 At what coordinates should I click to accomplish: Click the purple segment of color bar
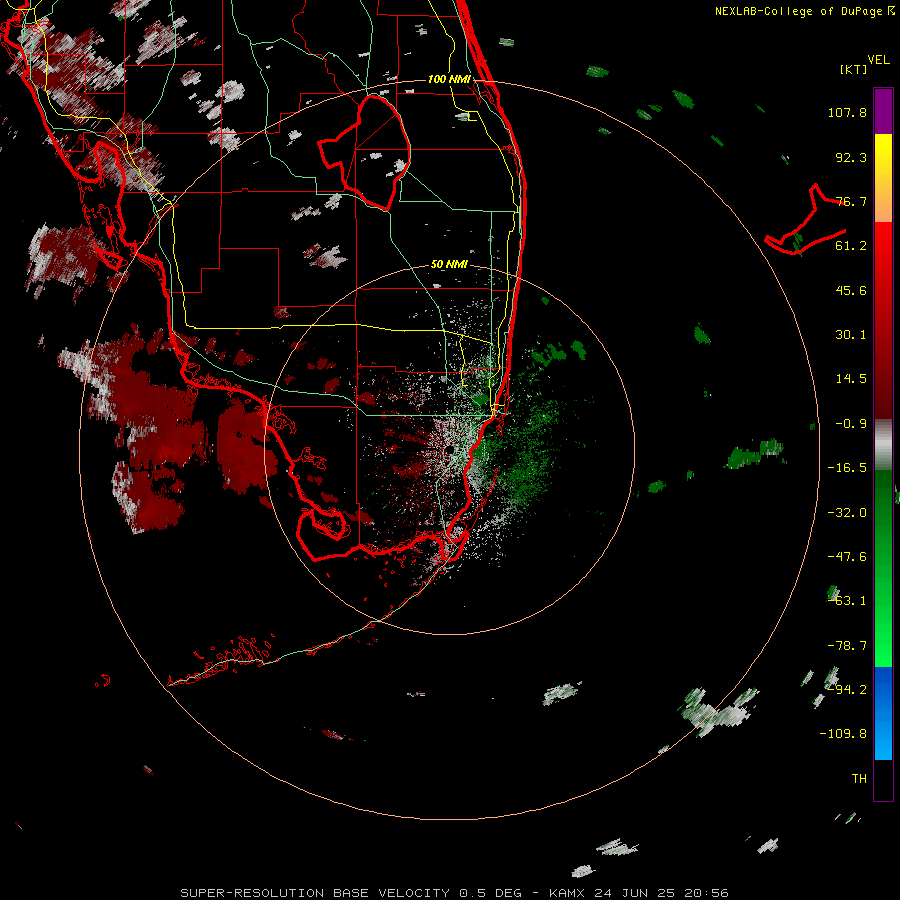tap(883, 111)
